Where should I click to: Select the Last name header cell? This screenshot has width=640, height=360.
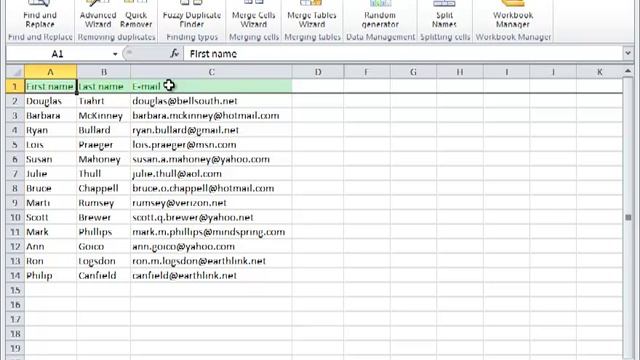click(104, 86)
